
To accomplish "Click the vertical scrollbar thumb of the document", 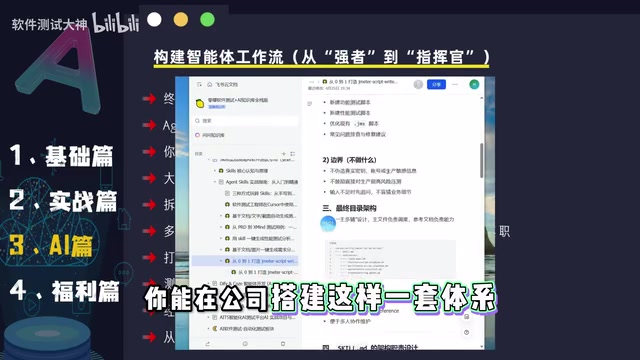I will (x=482, y=160).
